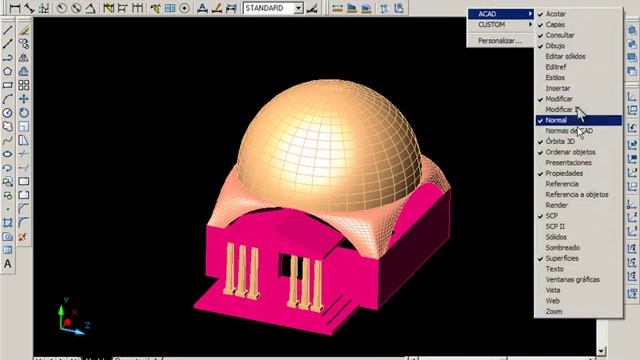Image resolution: width=640 pixels, height=360 pixels.
Task: Show the Texto toolbar
Action: 578,269
